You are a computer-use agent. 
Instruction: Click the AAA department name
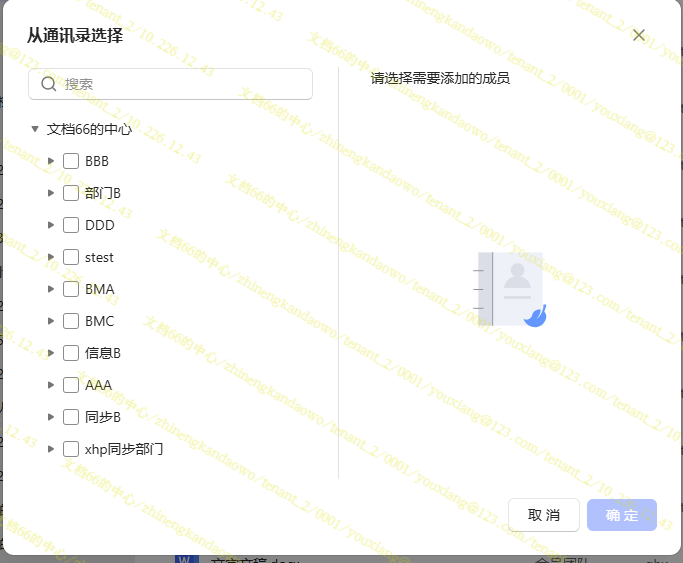click(x=98, y=385)
